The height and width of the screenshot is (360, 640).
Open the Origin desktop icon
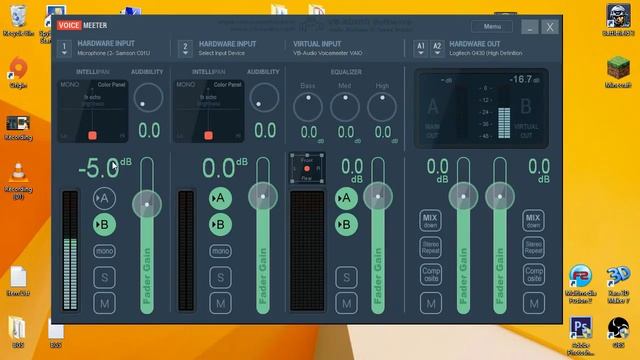tap(18, 73)
